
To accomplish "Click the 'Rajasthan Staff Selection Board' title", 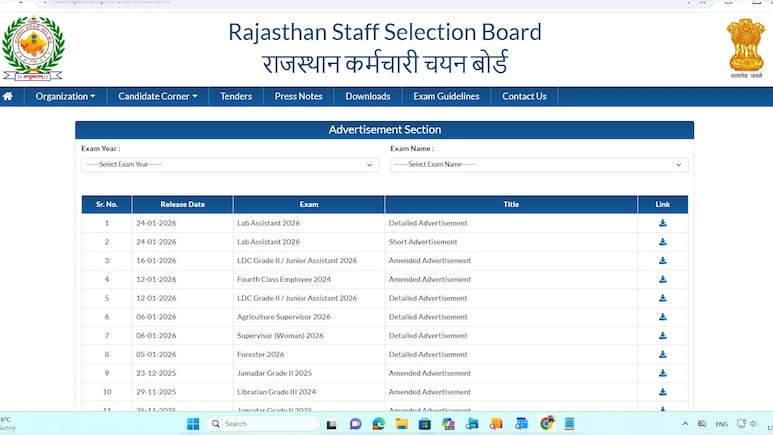I will click(385, 33).
